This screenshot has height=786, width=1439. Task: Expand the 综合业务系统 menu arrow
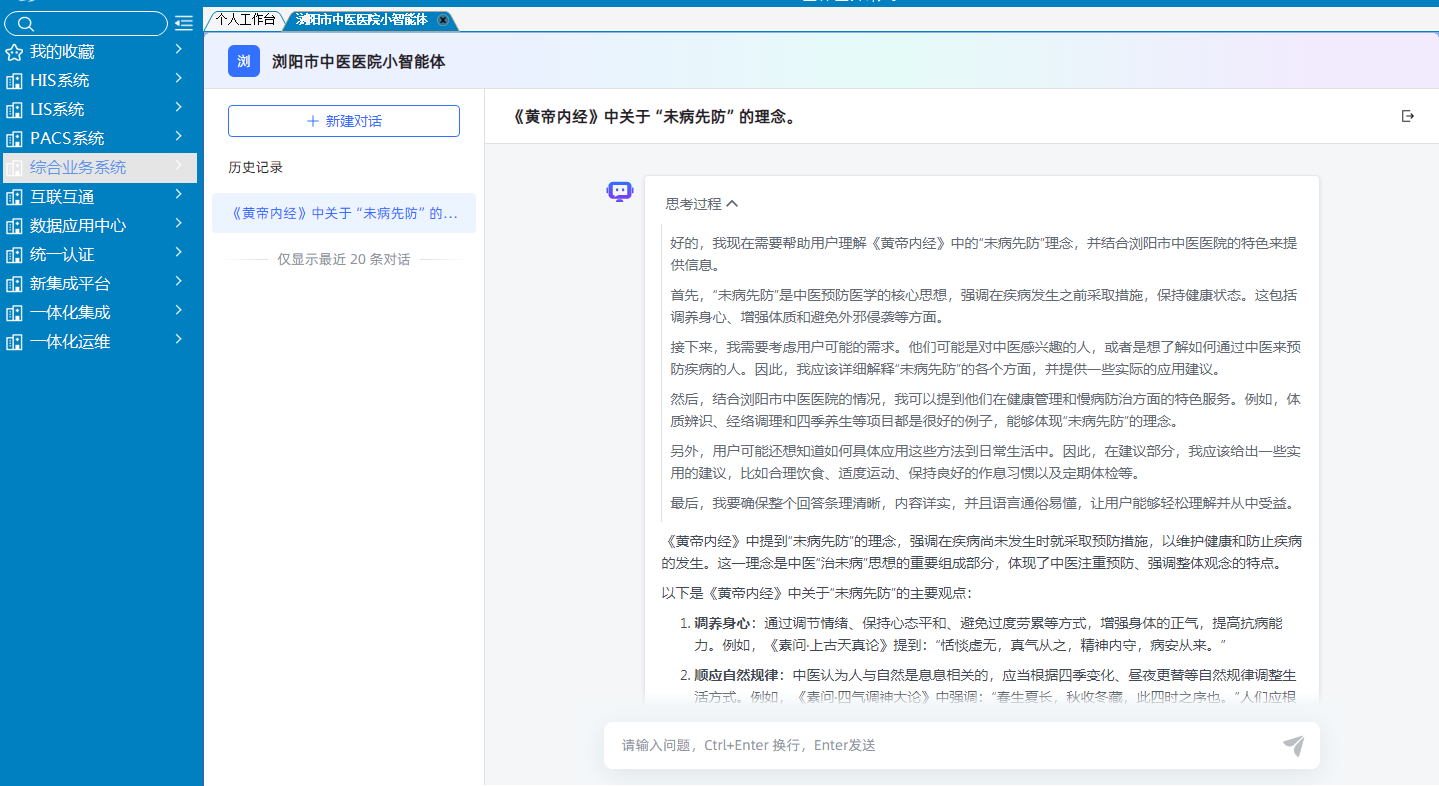point(178,165)
